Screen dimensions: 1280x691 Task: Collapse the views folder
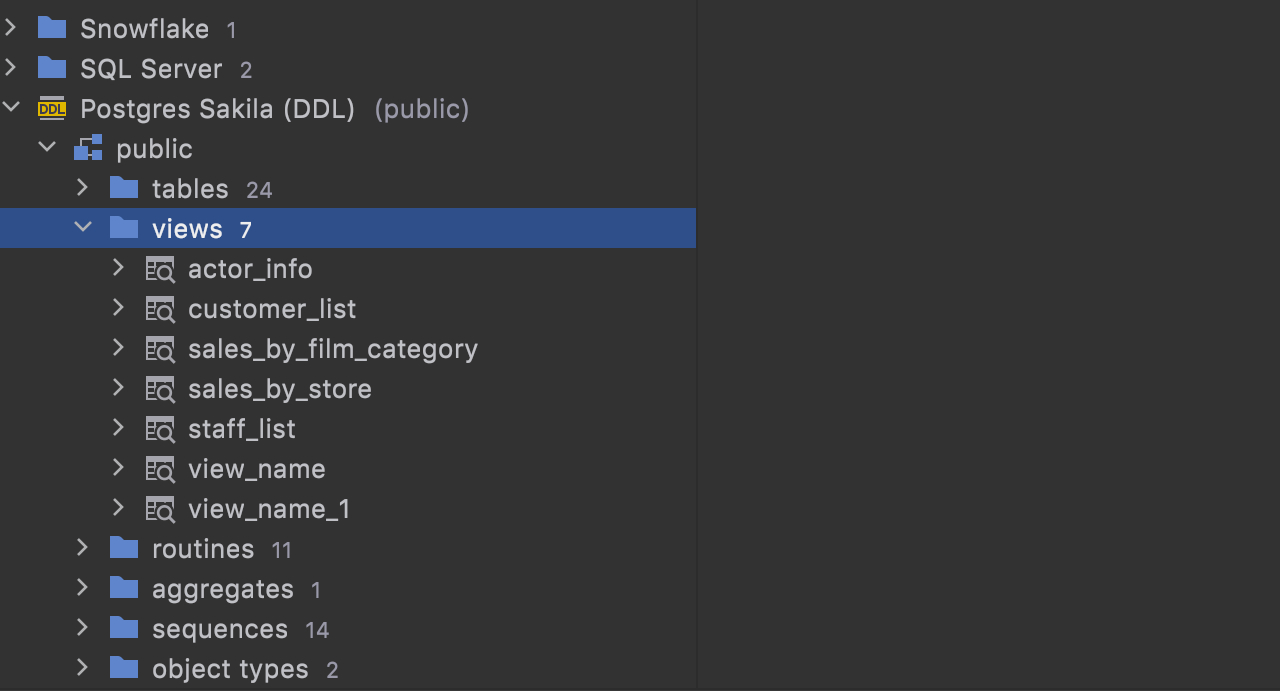tap(83, 228)
